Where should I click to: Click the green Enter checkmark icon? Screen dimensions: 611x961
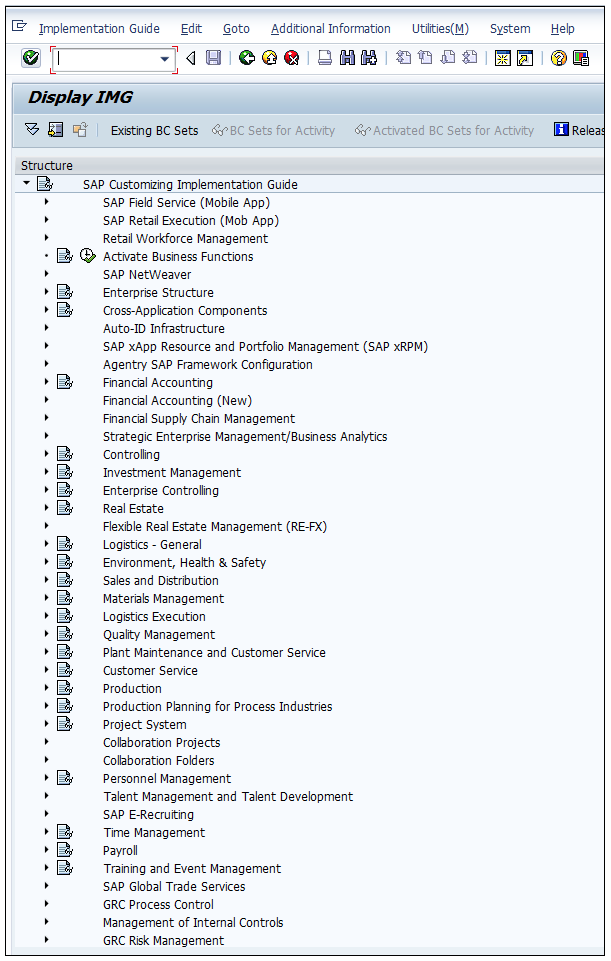(31, 58)
